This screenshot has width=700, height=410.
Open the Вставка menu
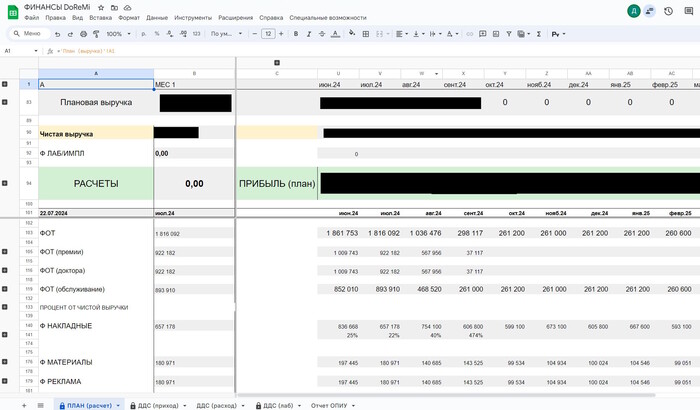pos(100,18)
